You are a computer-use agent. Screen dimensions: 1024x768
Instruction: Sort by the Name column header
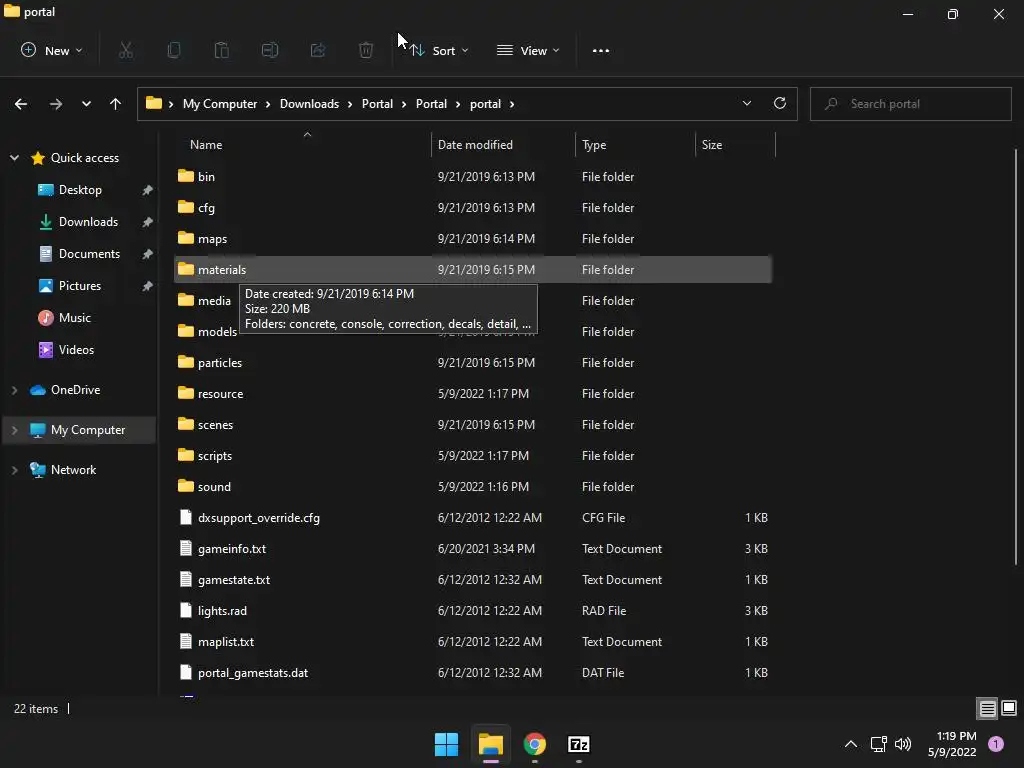pos(304,144)
